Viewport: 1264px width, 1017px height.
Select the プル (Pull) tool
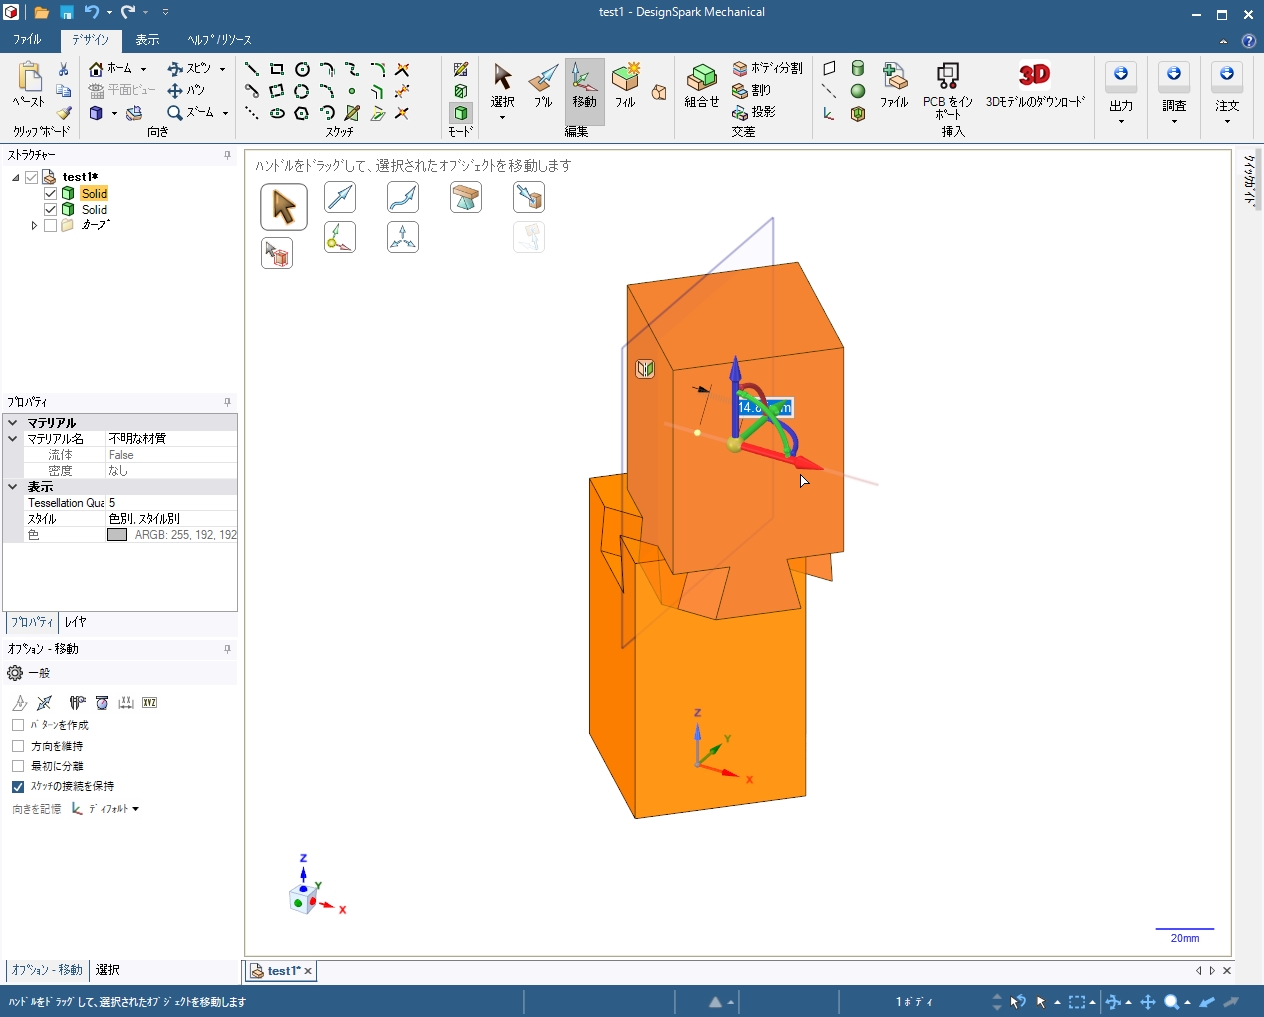click(543, 84)
